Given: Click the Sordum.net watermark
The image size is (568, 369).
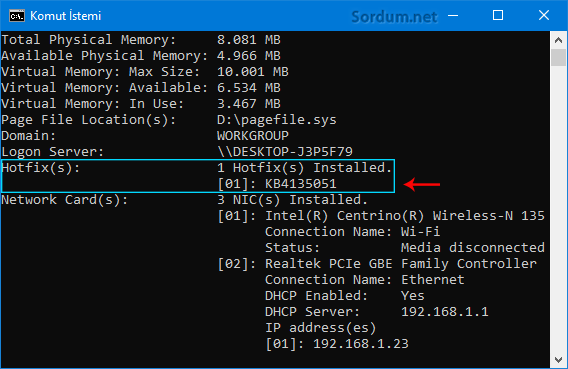Looking at the screenshot, I should [394, 17].
